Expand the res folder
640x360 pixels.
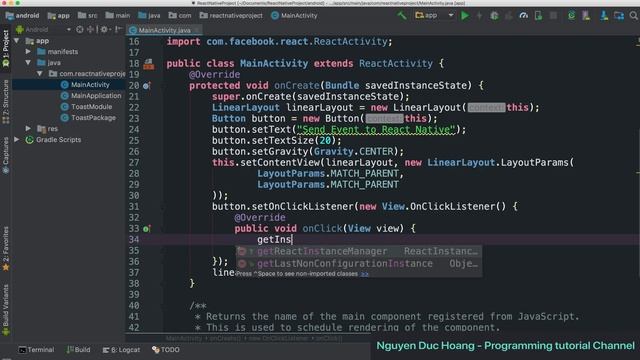tap(28, 129)
